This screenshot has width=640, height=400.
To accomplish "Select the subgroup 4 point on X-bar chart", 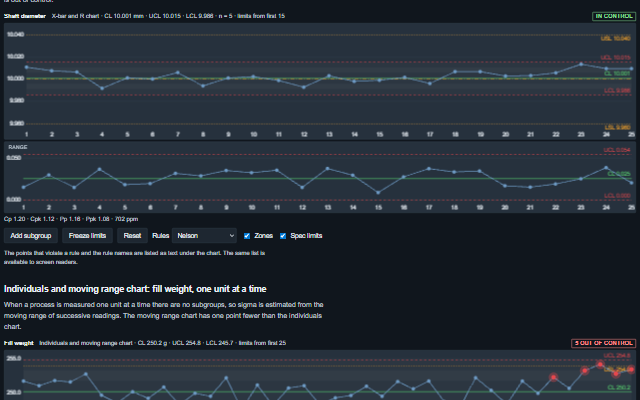I will [x=102, y=88].
